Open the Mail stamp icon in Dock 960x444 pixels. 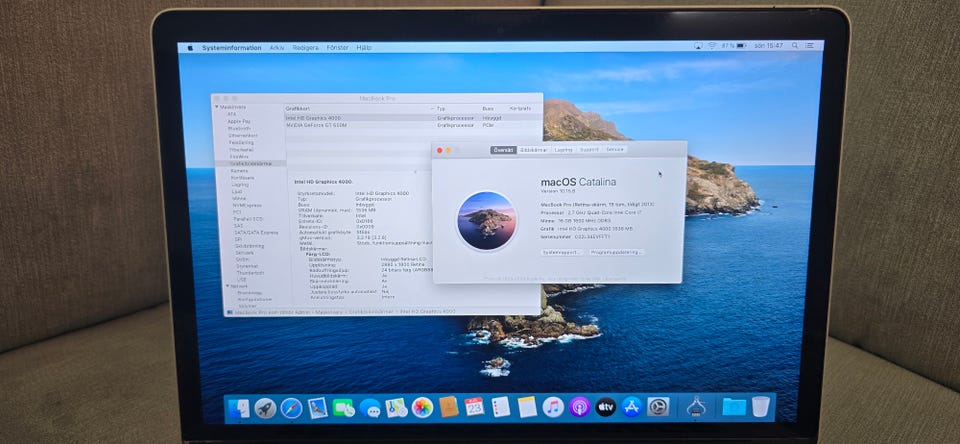click(x=318, y=408)
